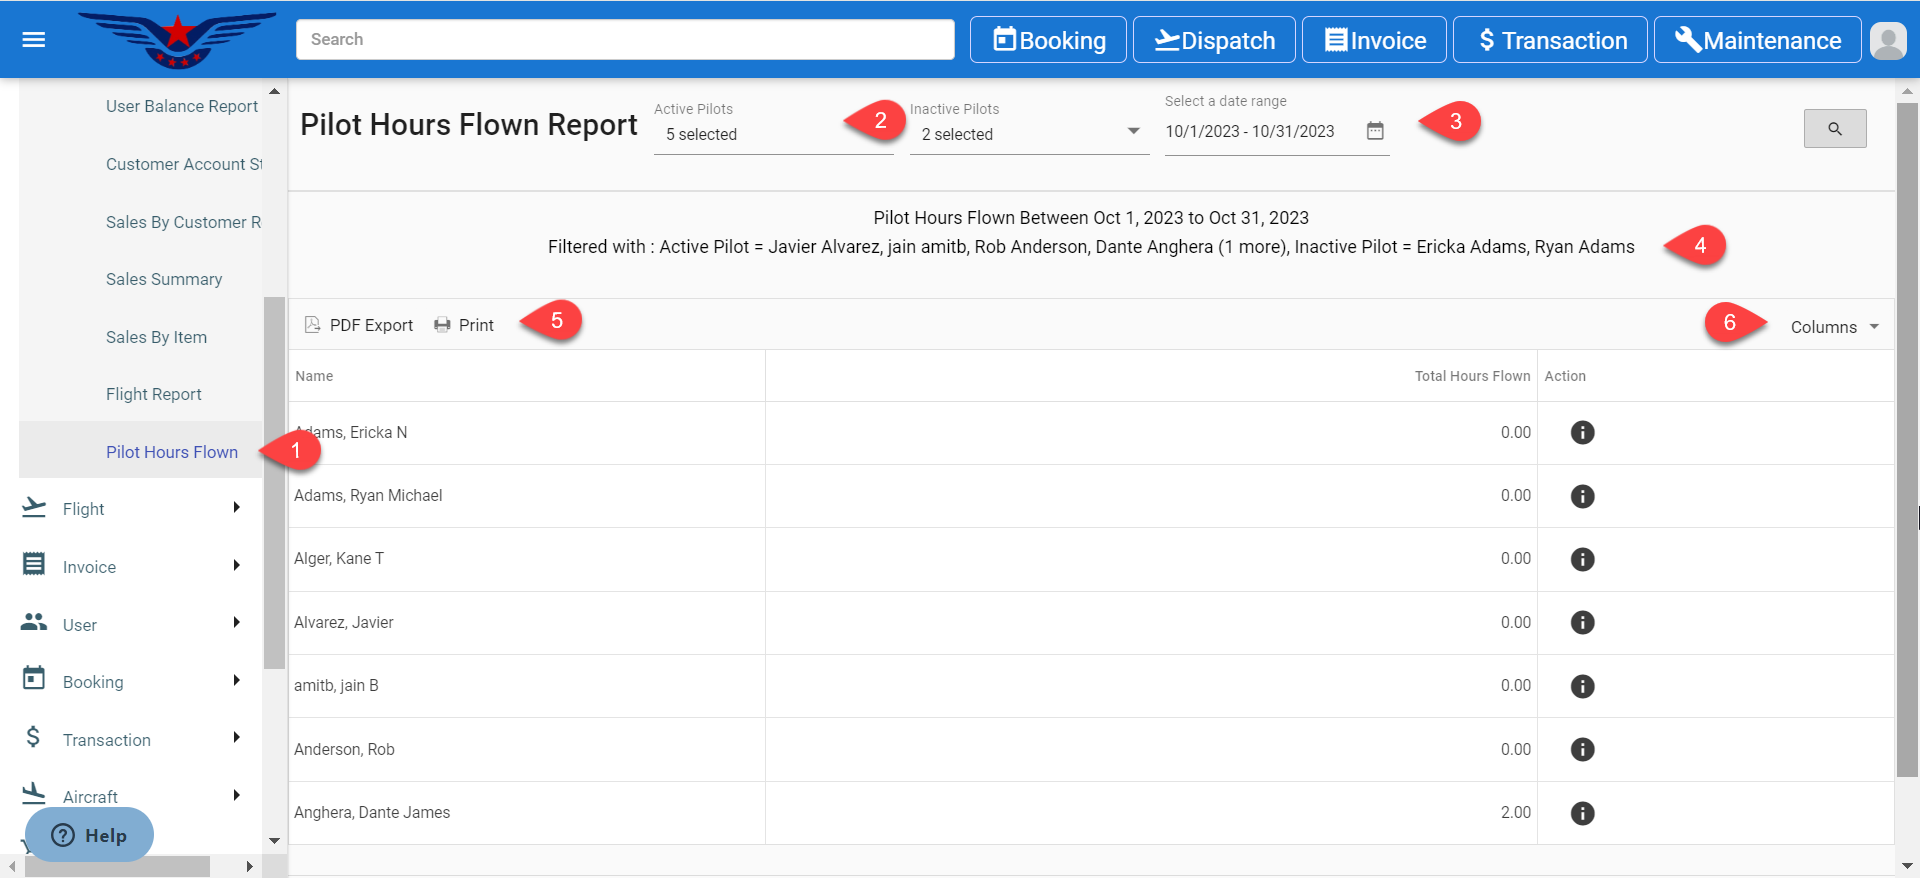Screen dimensions: 1920x878
Task: Click info icon for Anghera, Dante James
Action: 1582,813
